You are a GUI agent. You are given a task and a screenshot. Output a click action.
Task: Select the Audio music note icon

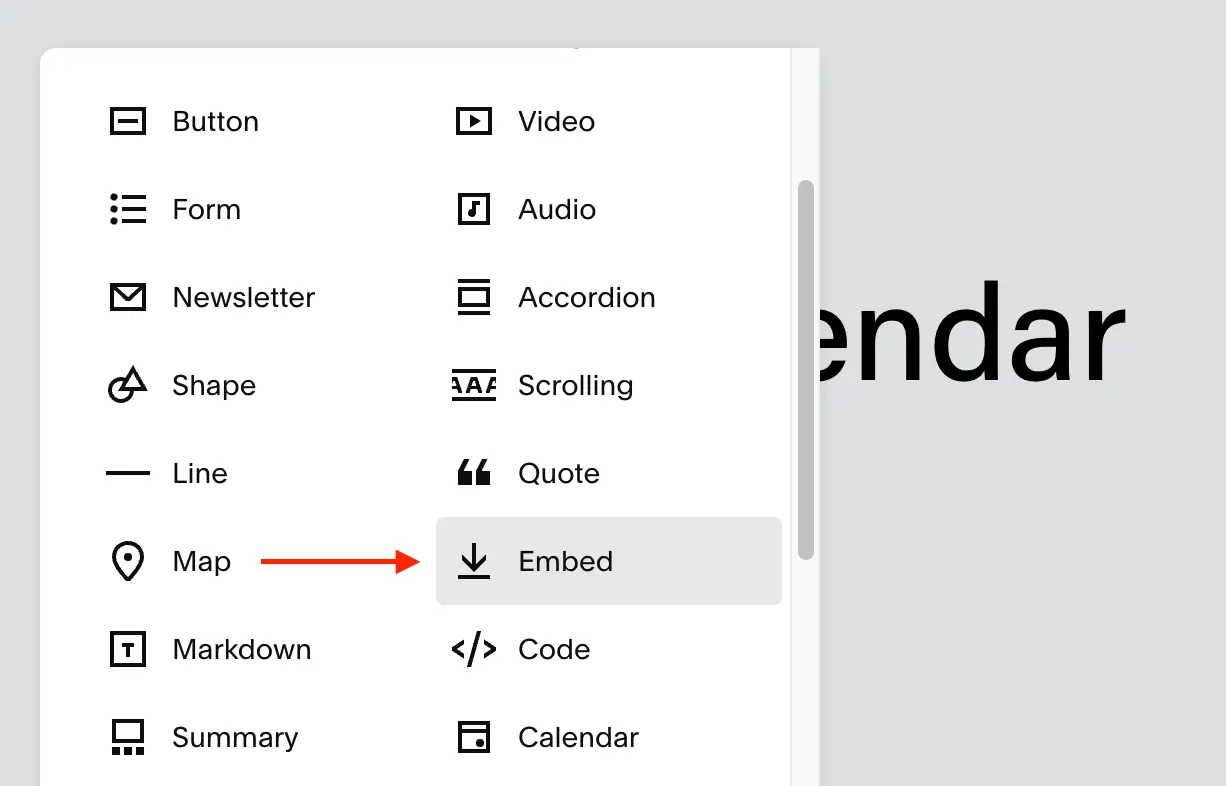(x=473, y=210)
